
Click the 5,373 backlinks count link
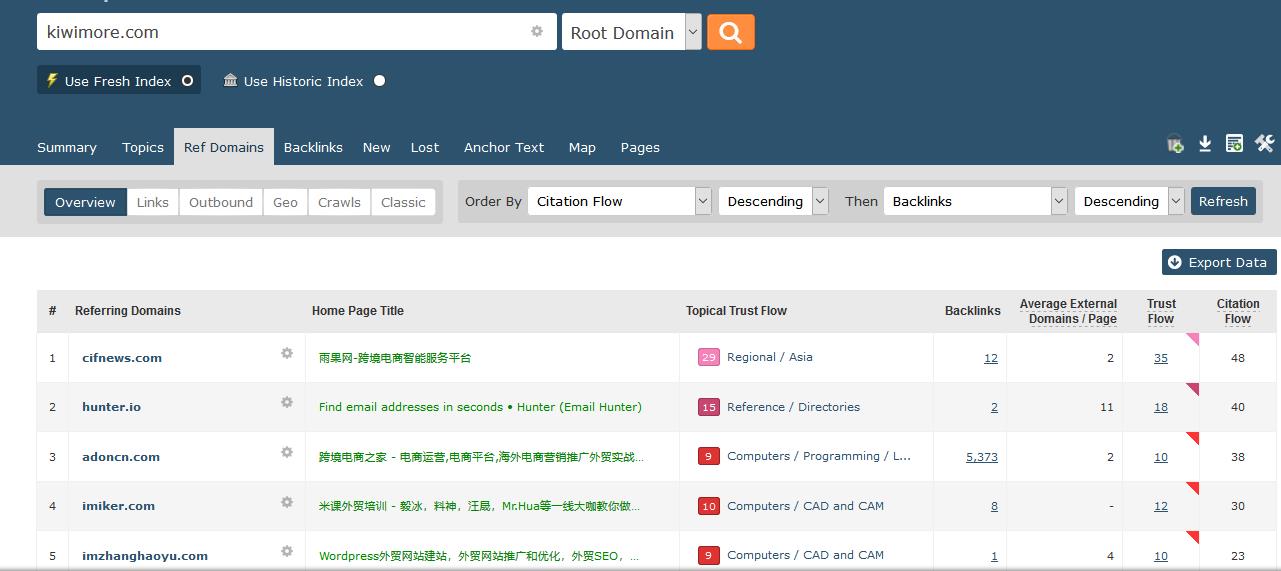pyautogui.click(x=982, y=457)
